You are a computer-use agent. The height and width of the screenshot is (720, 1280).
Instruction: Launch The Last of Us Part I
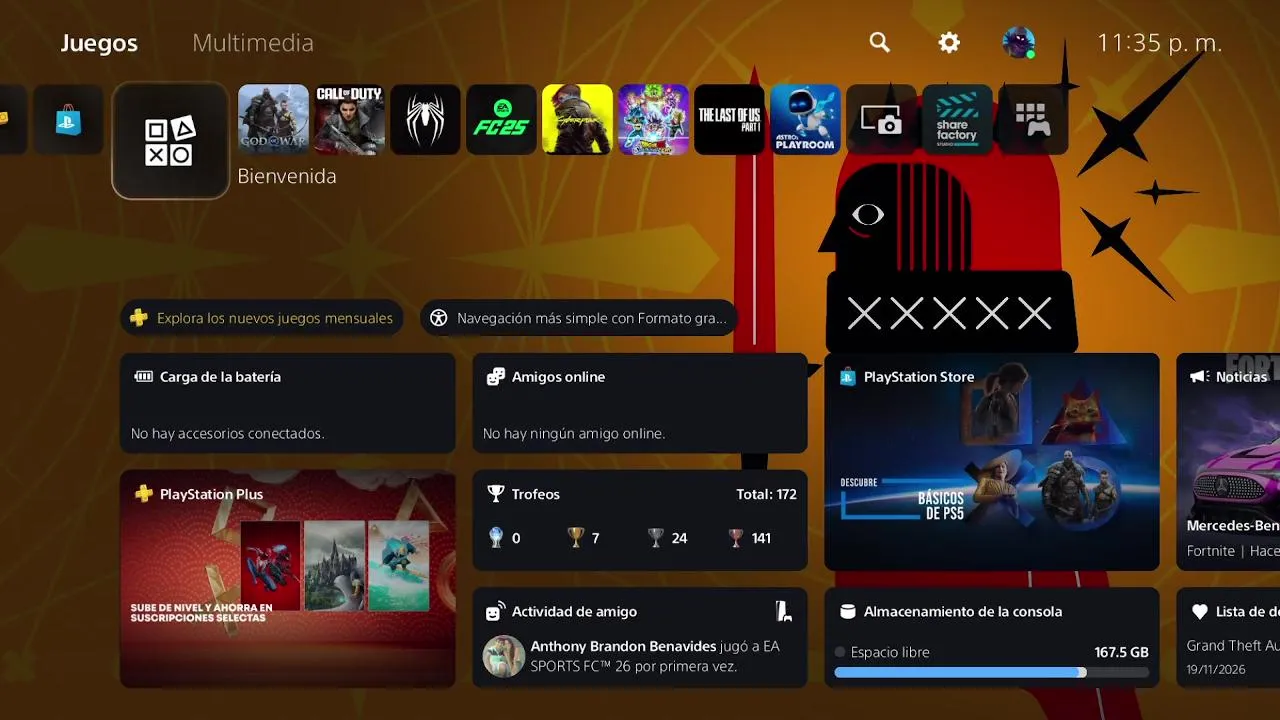click(x=729, y=120)
